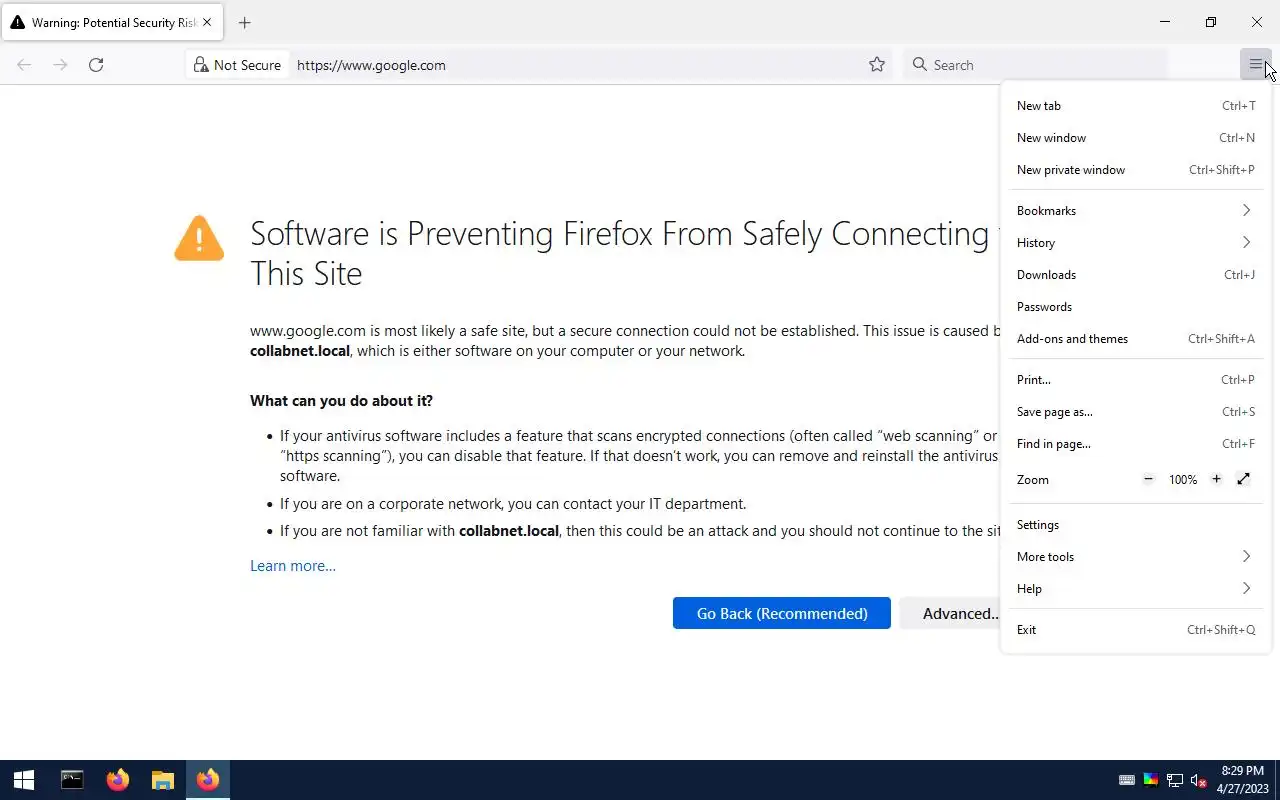
Task: Click the muted volume tray icon
Action: [1199, 780]
